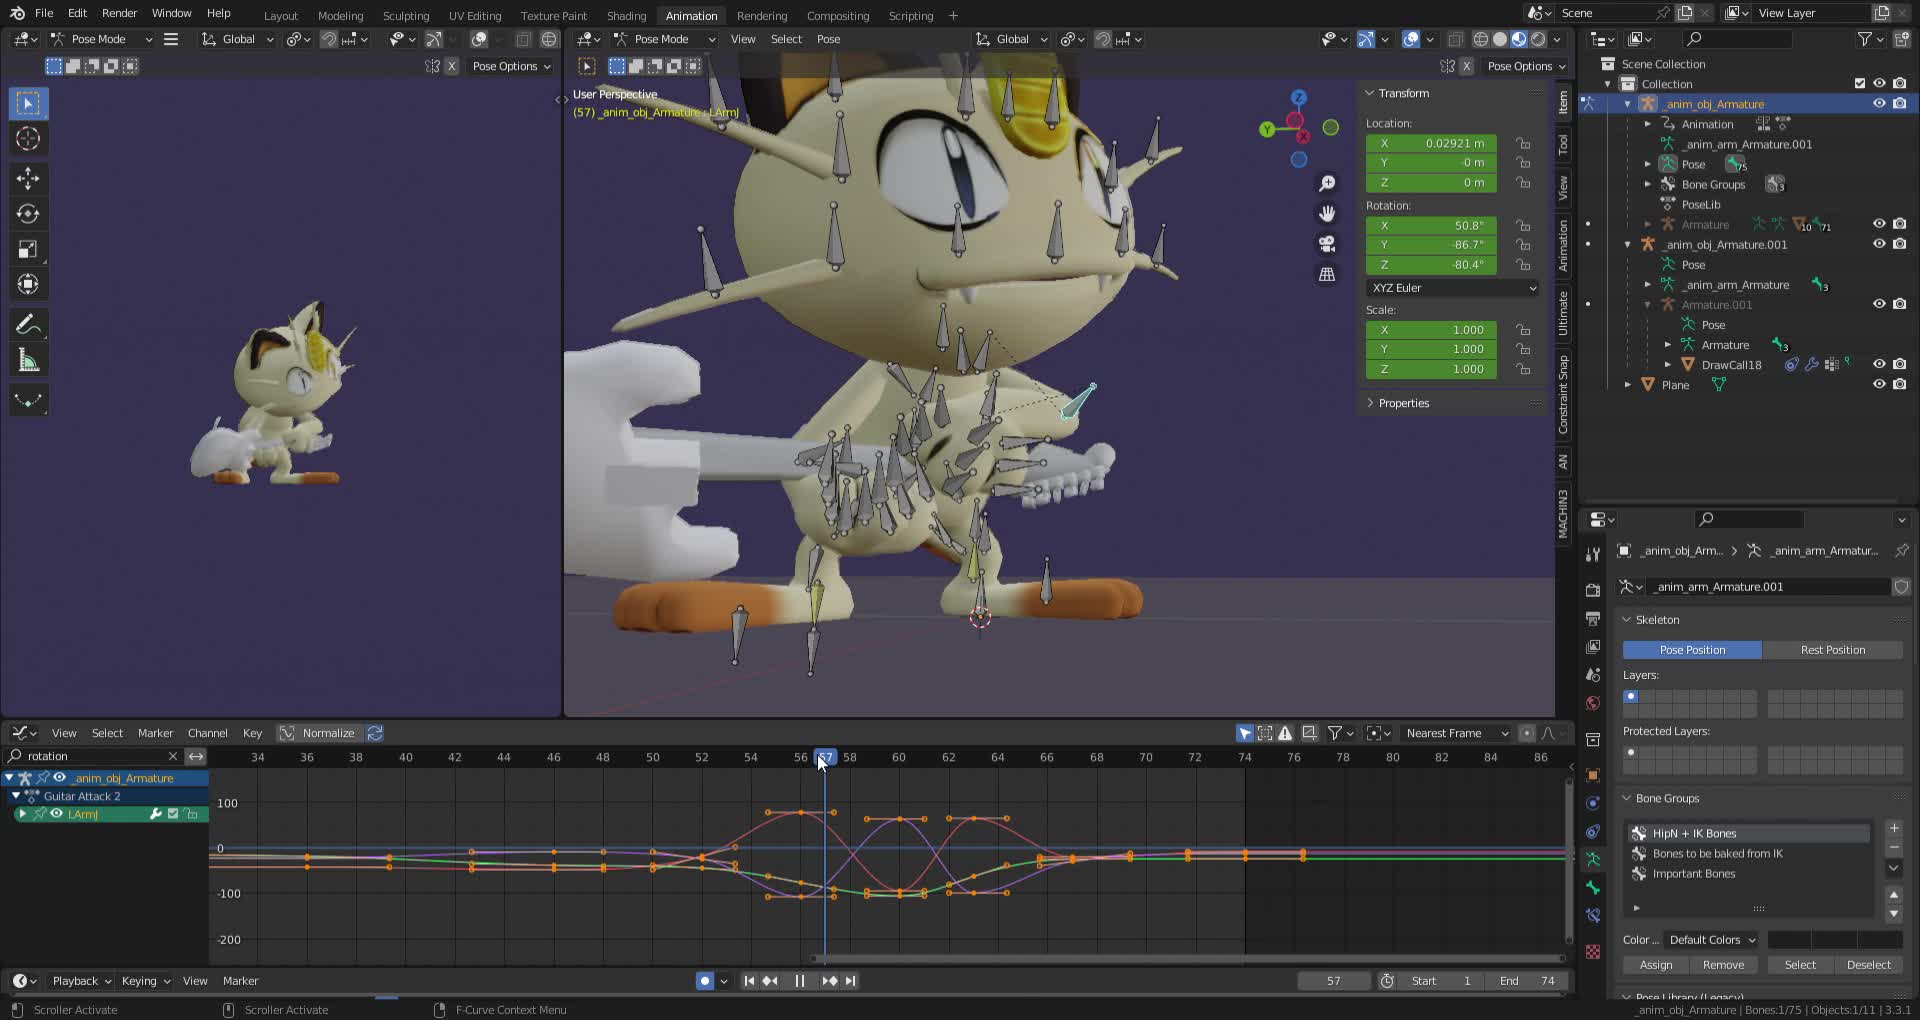1920x1020 pixels.
Task: Jump to the end frame with skip-forward control
Action: coord(851,981)
